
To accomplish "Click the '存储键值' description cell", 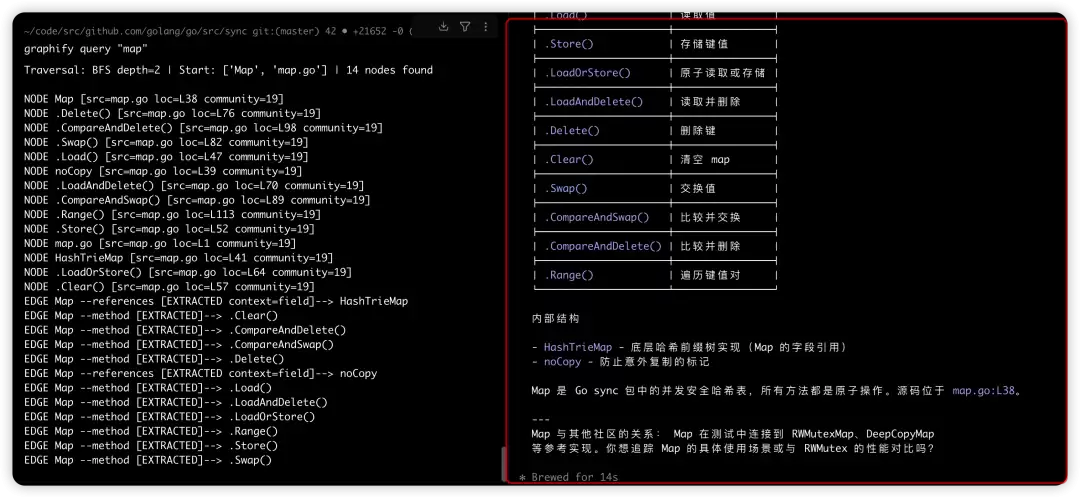I will point(704,44).
